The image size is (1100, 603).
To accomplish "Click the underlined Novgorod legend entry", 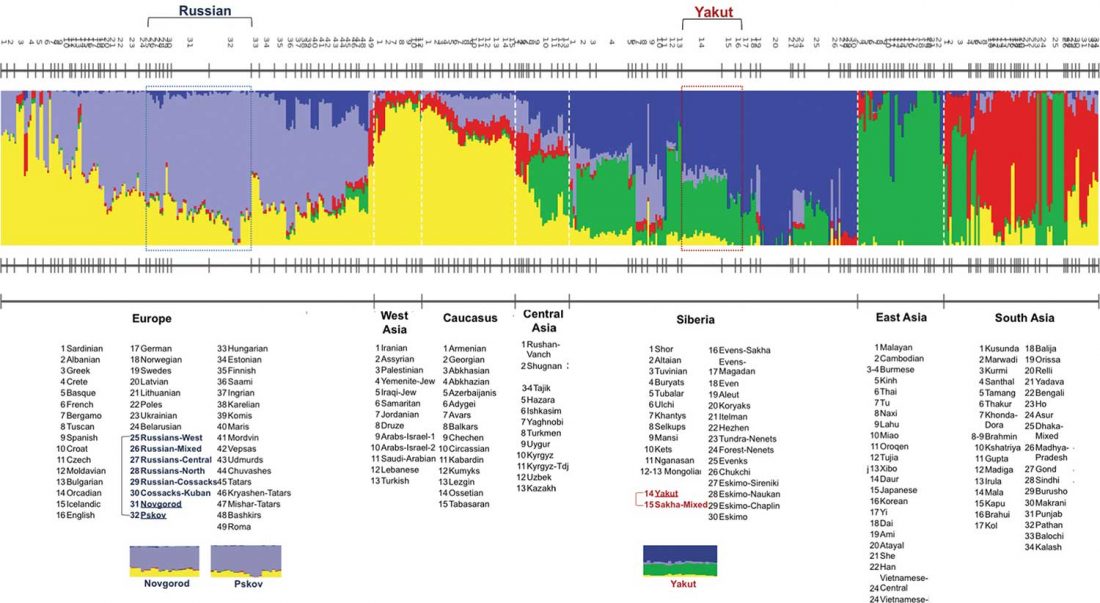I will click(161, 504).
